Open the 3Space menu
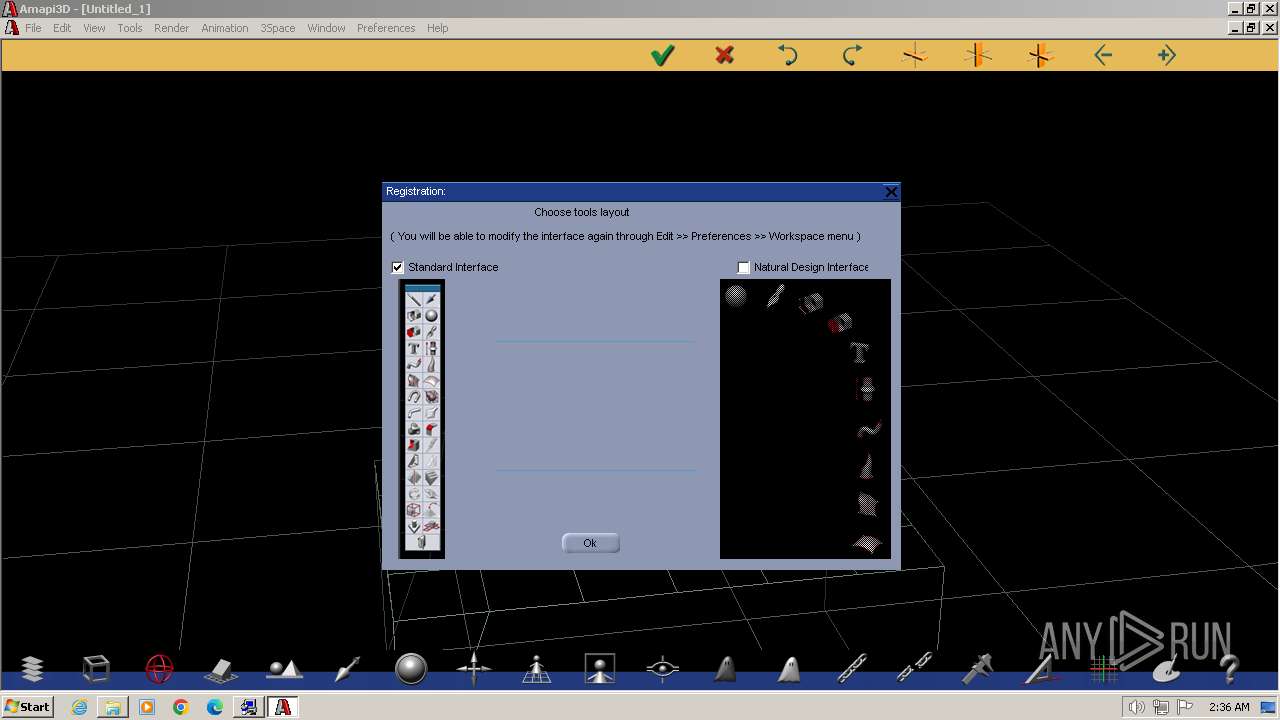 click(x=278, y=28)
